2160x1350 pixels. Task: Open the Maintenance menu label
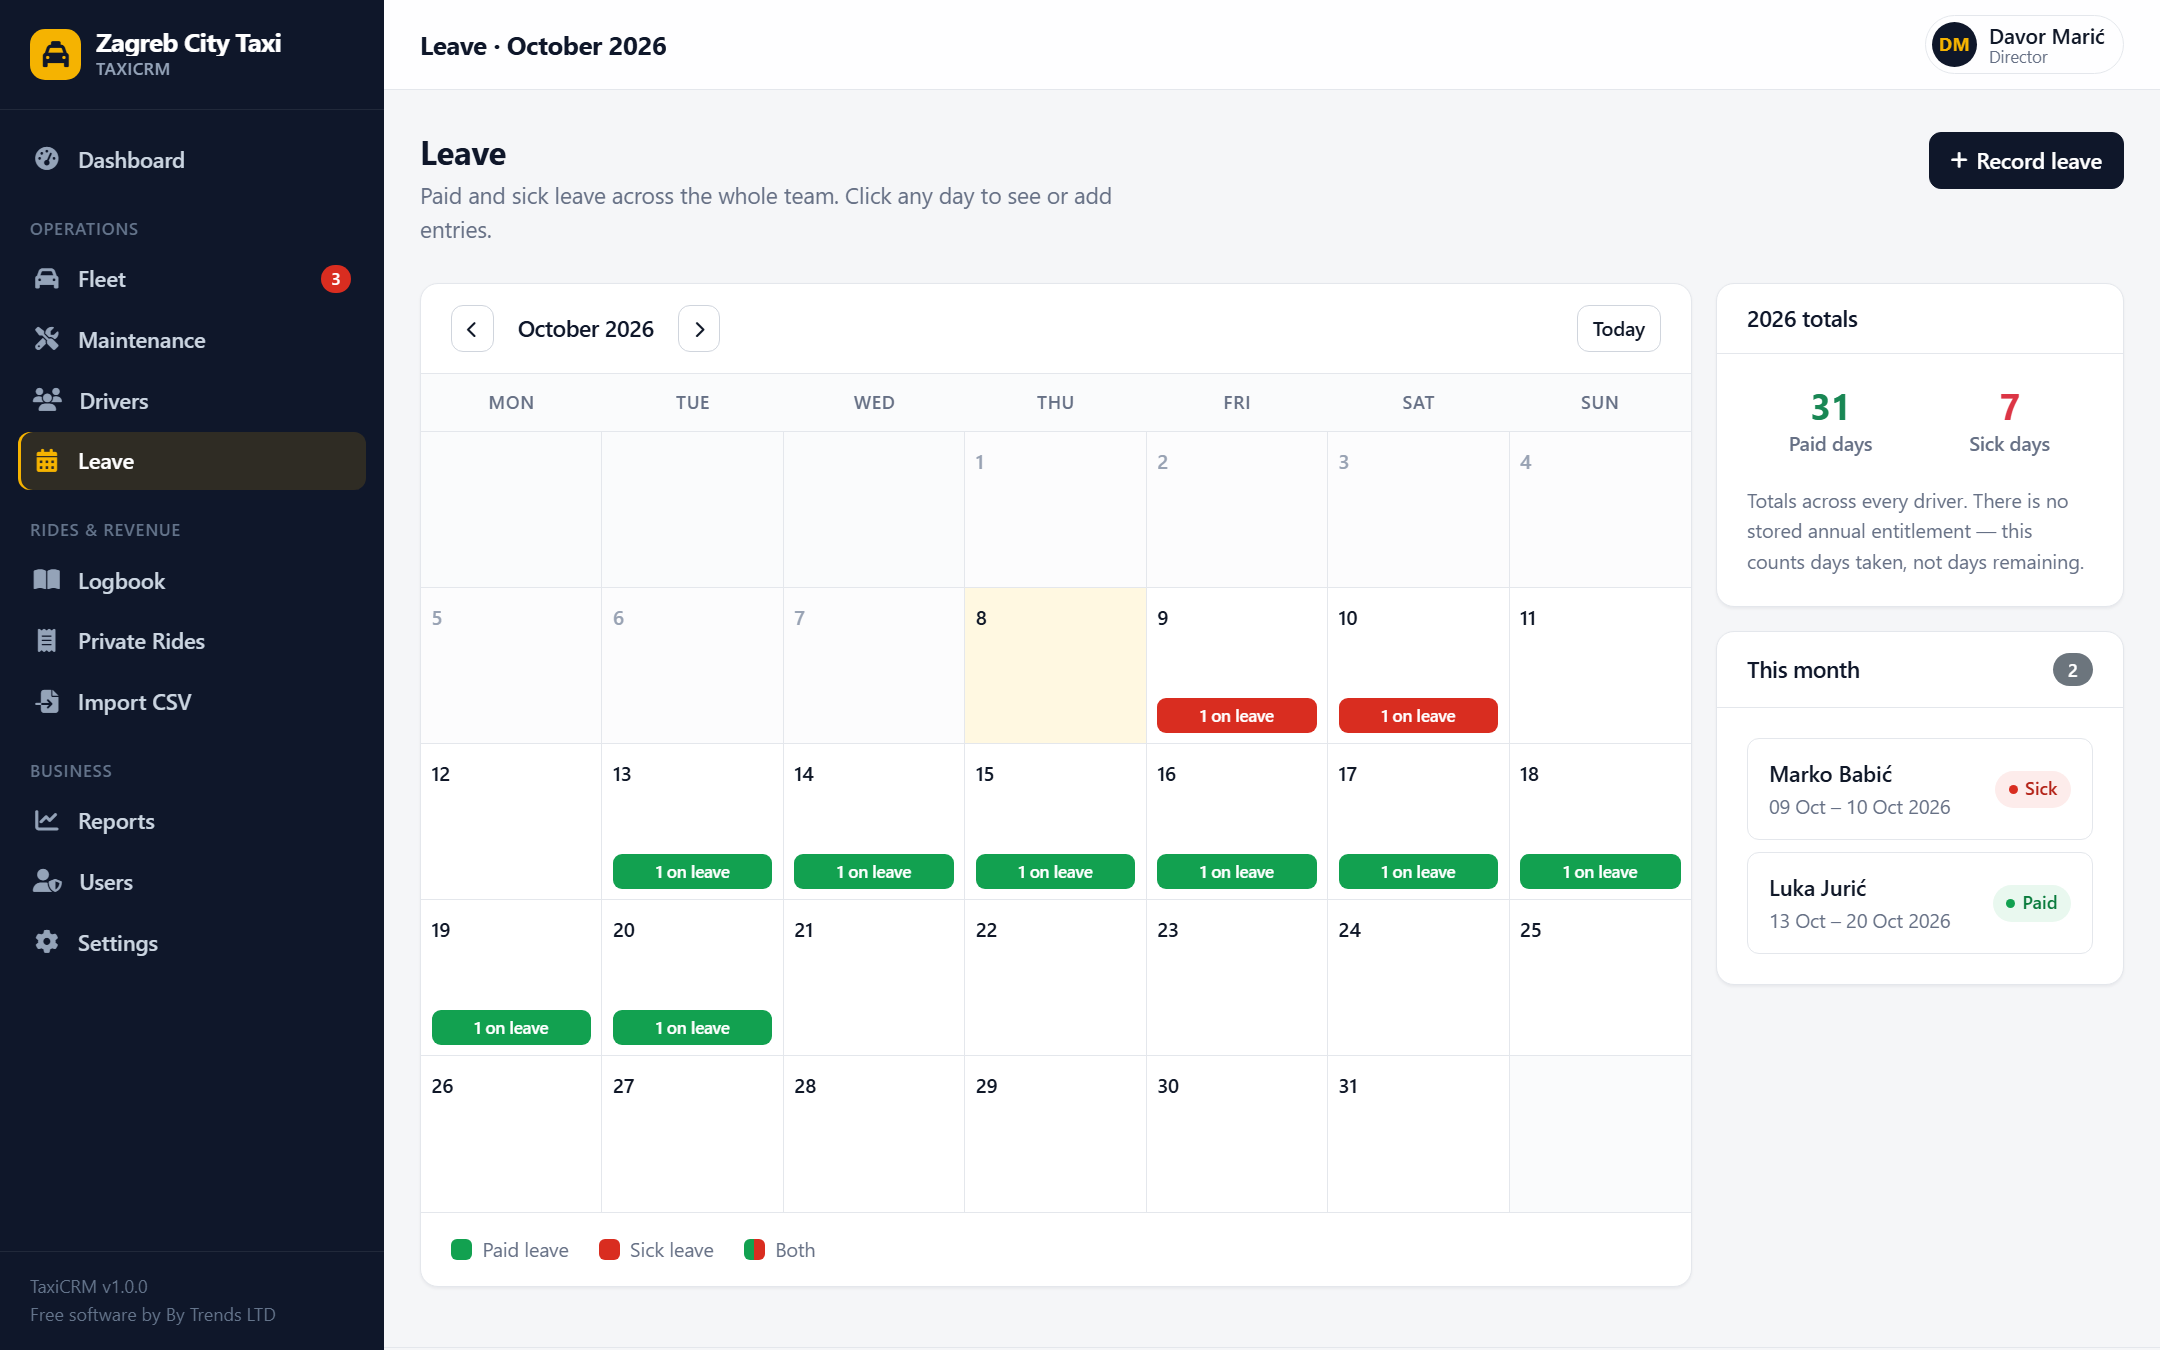pos(142,340)
